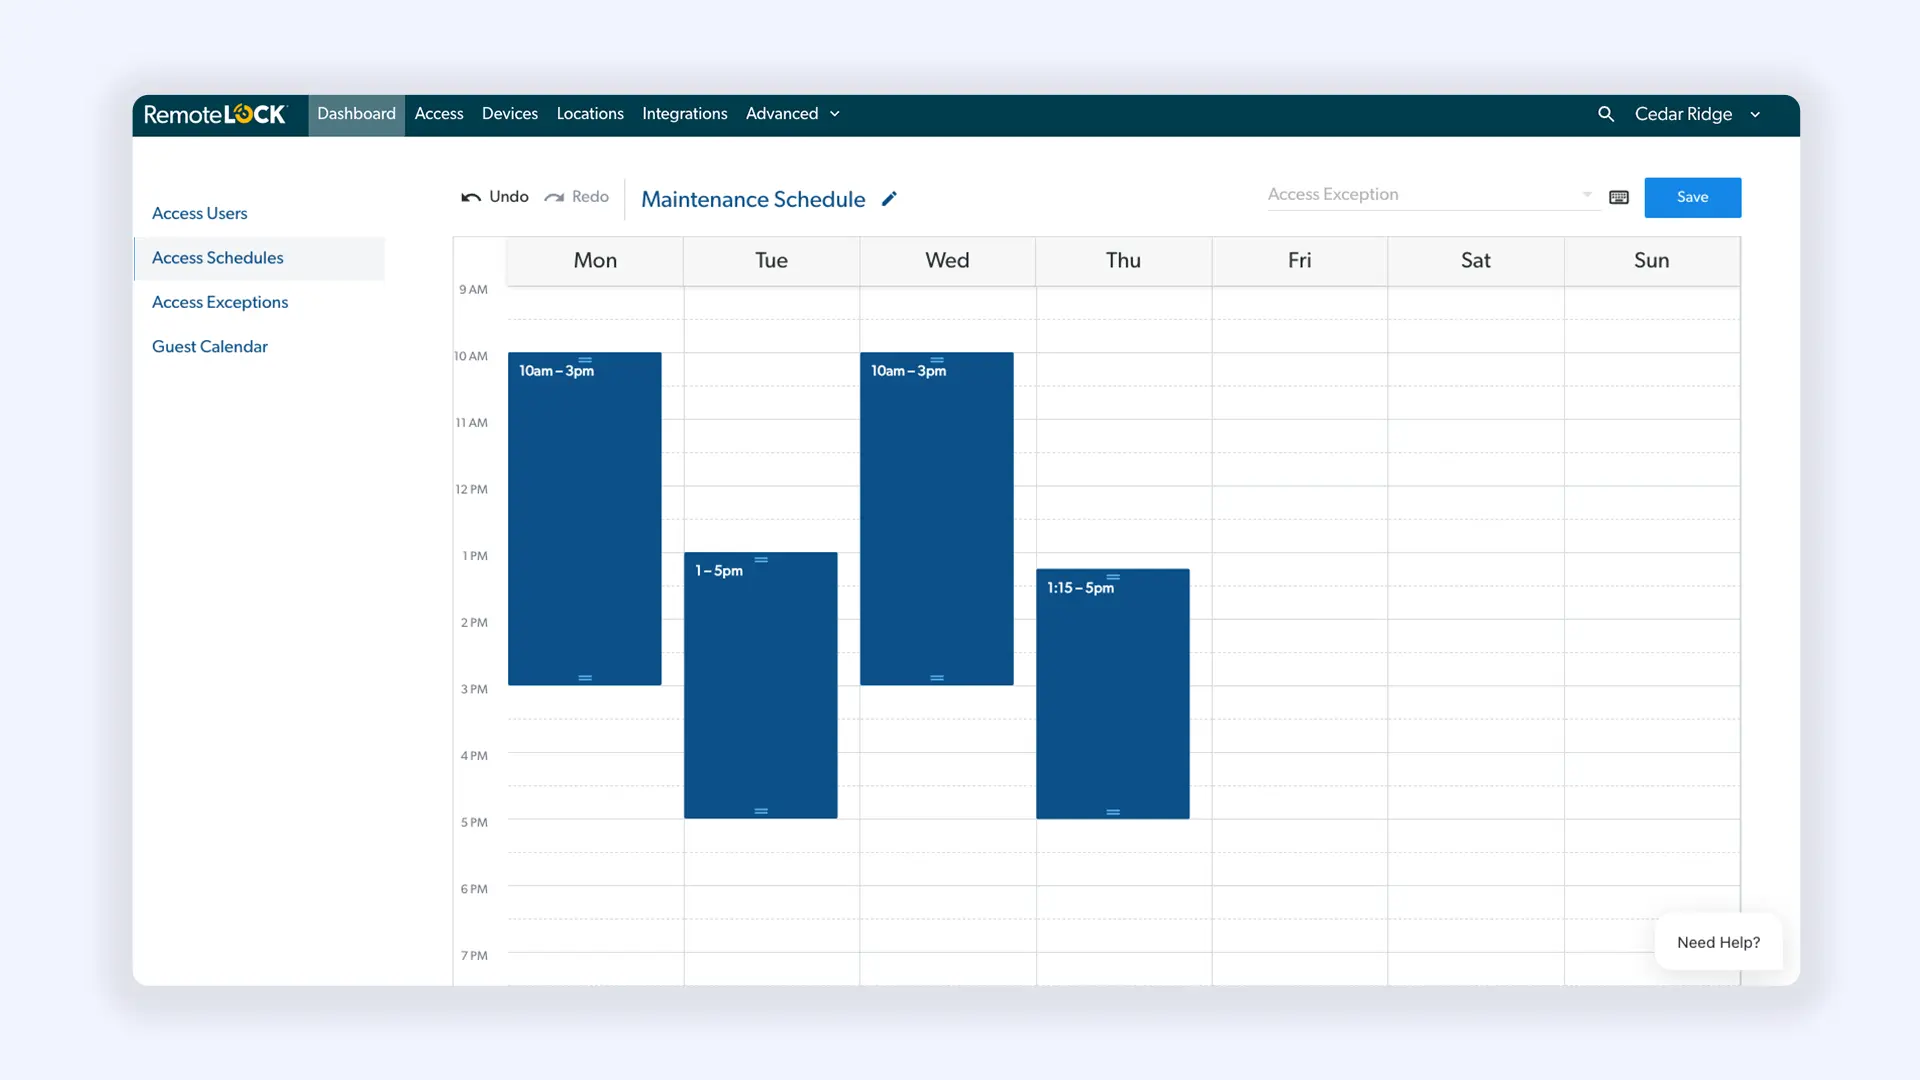Screen dimensions: 1920x1080
Task: Open the Cedar Ridge account dropdown
Action: (x=1697, y=114)
